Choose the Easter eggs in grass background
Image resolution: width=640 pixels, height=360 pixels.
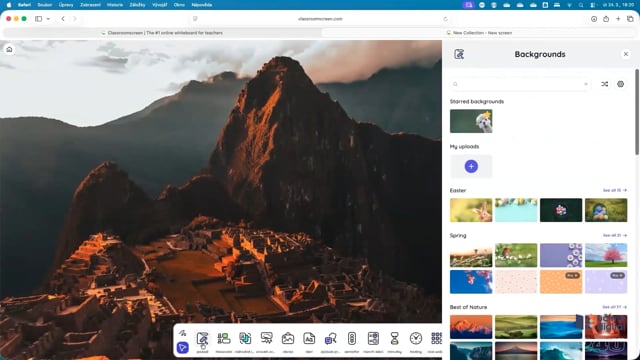point(606,210)
